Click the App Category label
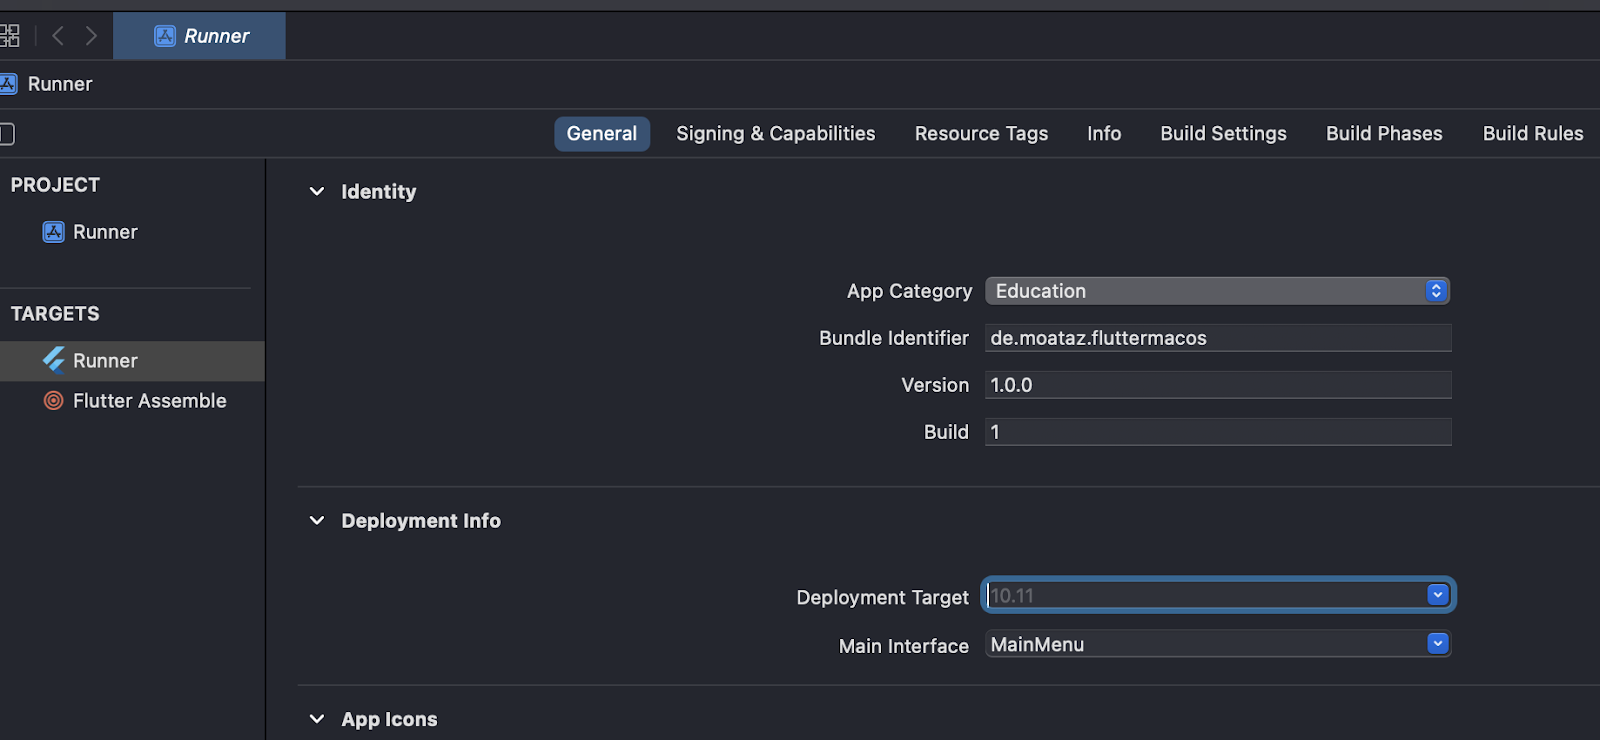 pos(909,291)
